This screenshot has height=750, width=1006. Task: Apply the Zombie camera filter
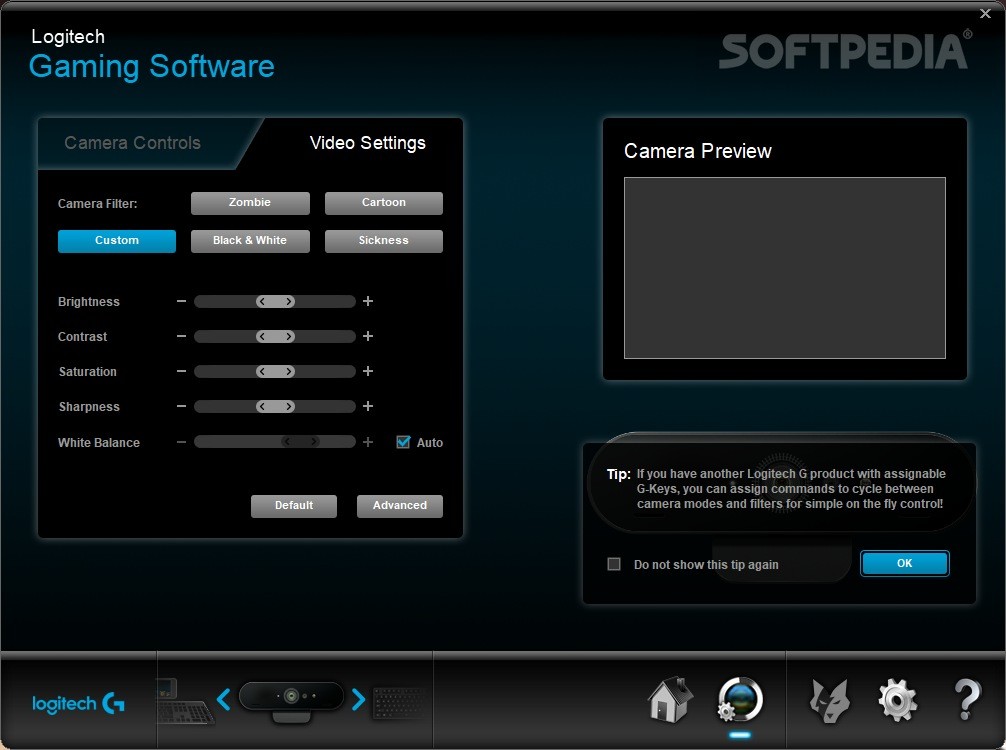[x=250, y=203]
